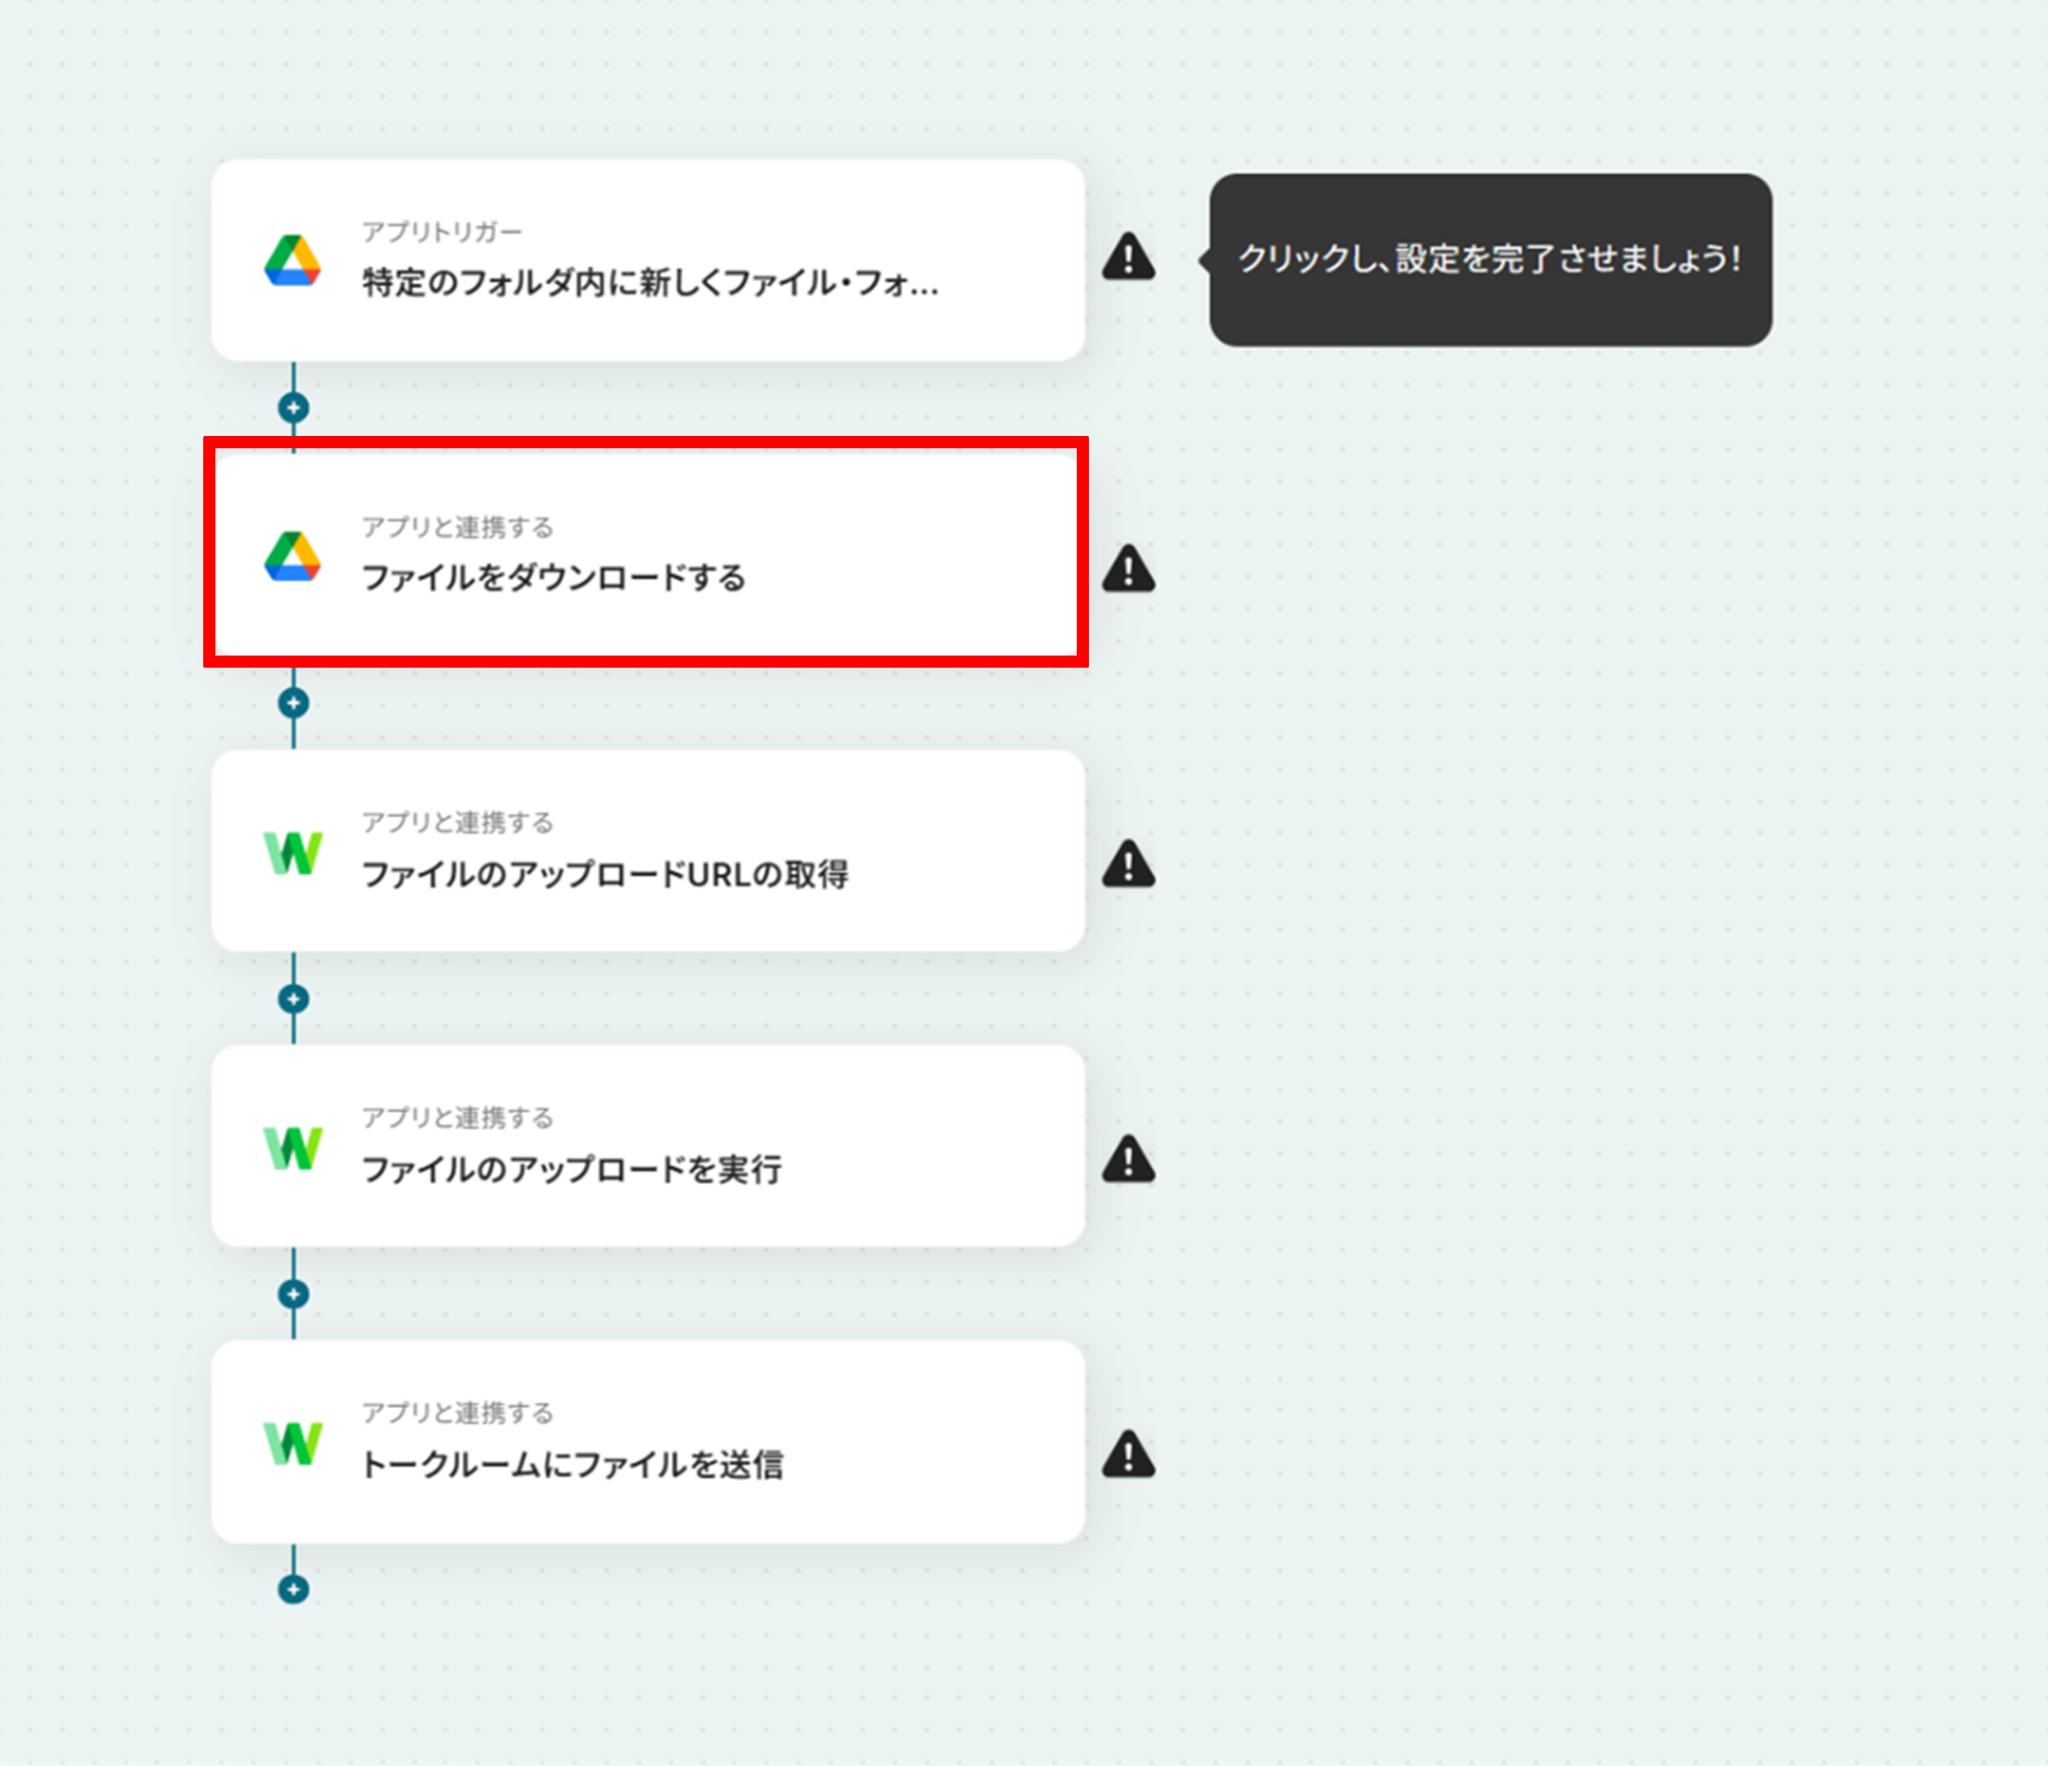Open the ファイルをダウンロードする step
The image size is (2048, 1766).
(648, 555)
